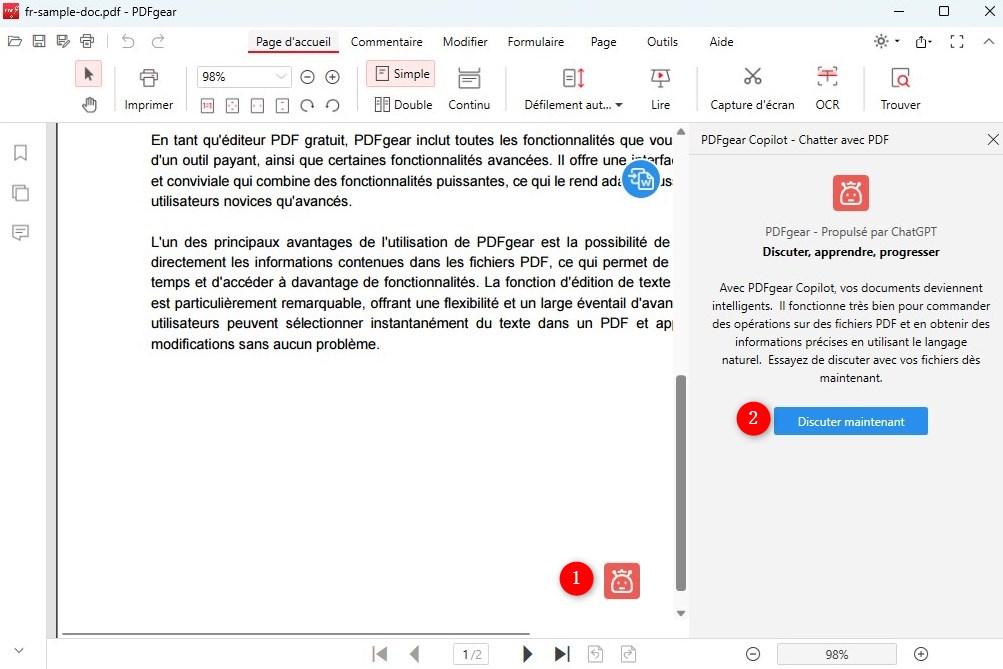The width and height of the screenshot is (1003, 669).
Task: Open the comments sidebar panel
Action: point(20,232)
